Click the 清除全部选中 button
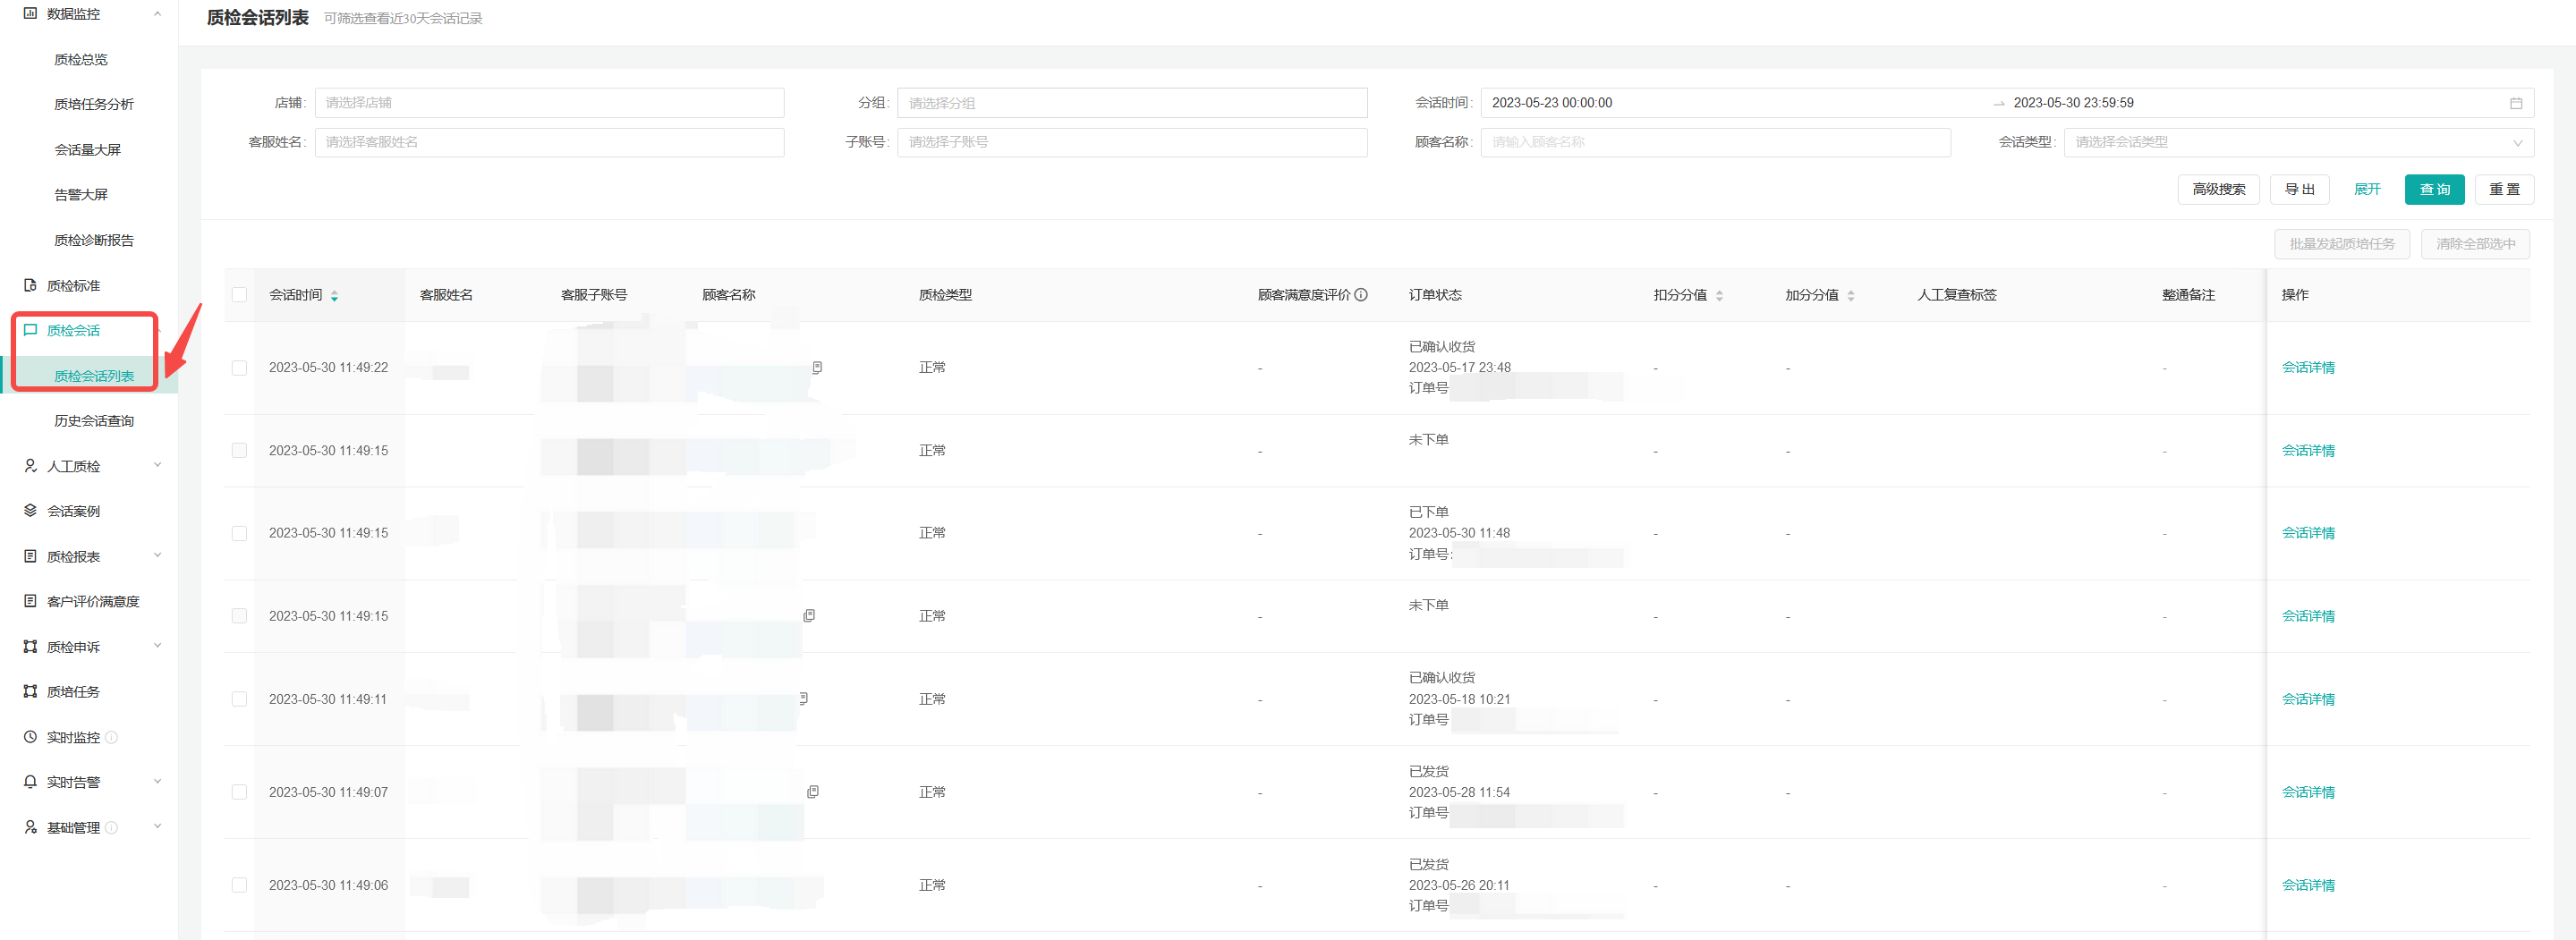This screenshot has height=940, width=2576. coord(2475,244)
